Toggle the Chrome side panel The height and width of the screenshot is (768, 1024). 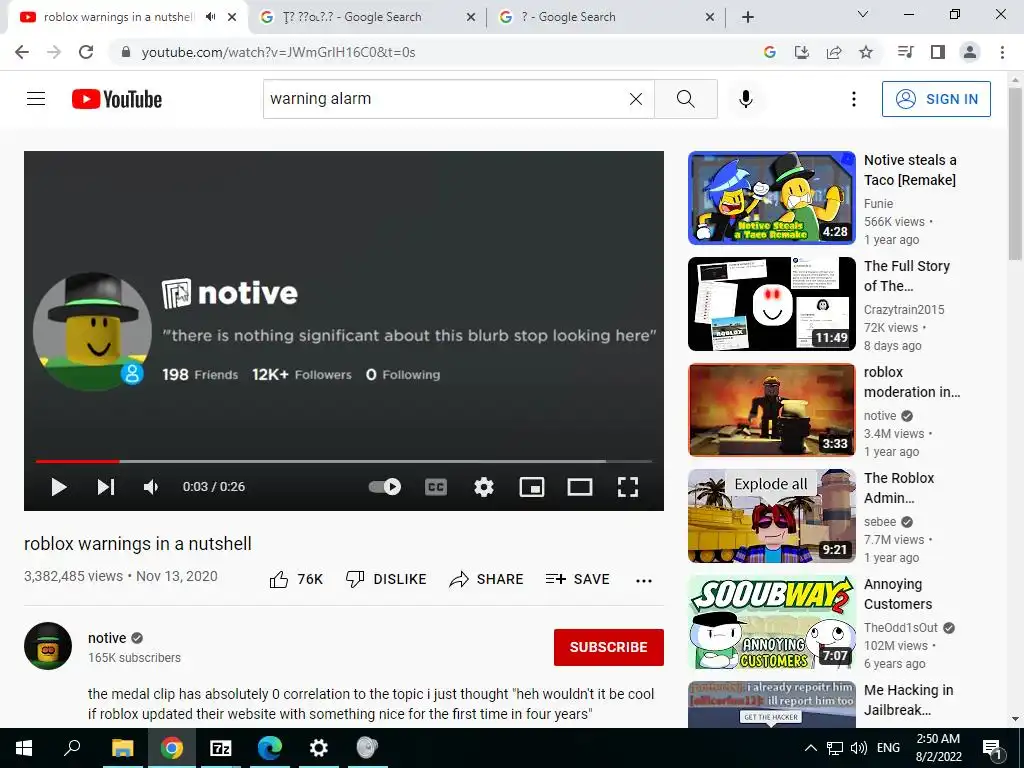coord(938,52)
